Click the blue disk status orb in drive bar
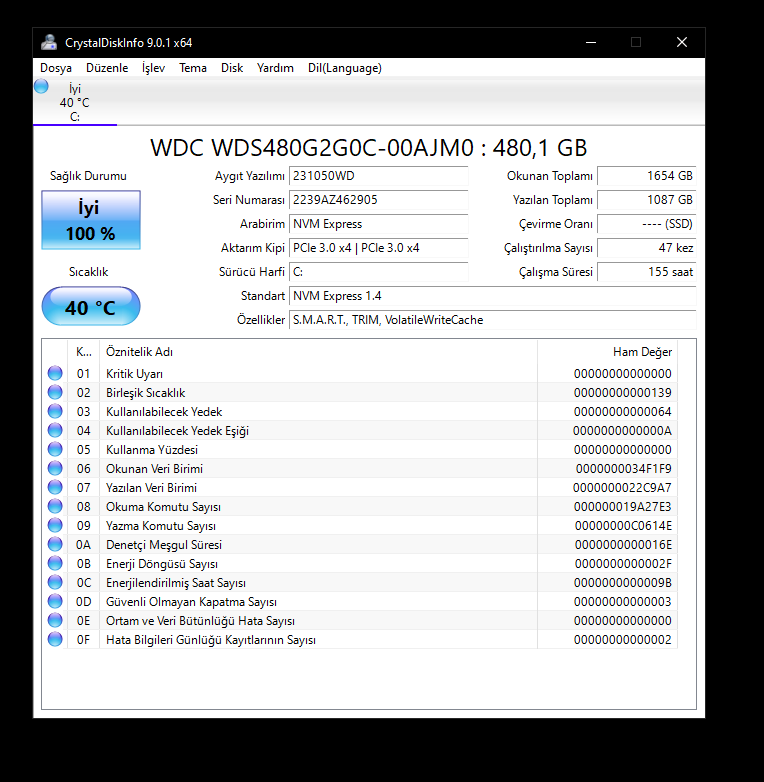The width and height of the screenshot is (764, 782). [41, 86]
